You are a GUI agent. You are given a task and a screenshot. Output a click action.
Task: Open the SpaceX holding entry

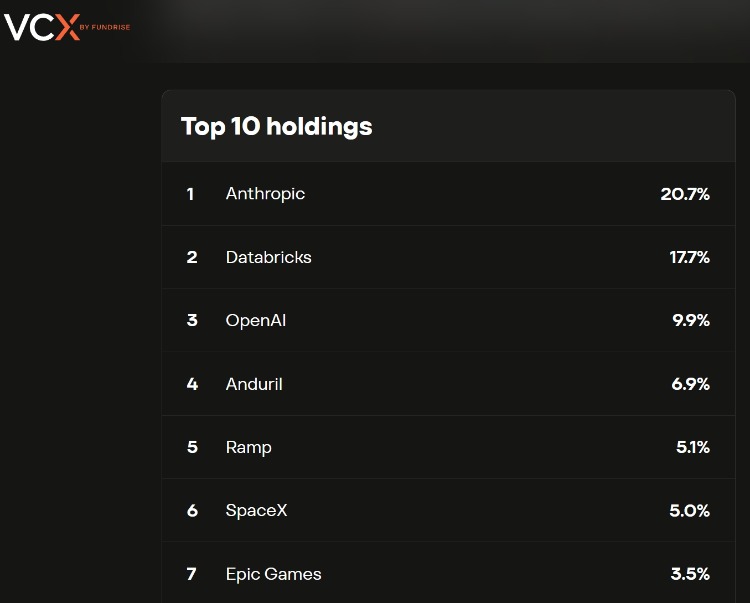256,511
